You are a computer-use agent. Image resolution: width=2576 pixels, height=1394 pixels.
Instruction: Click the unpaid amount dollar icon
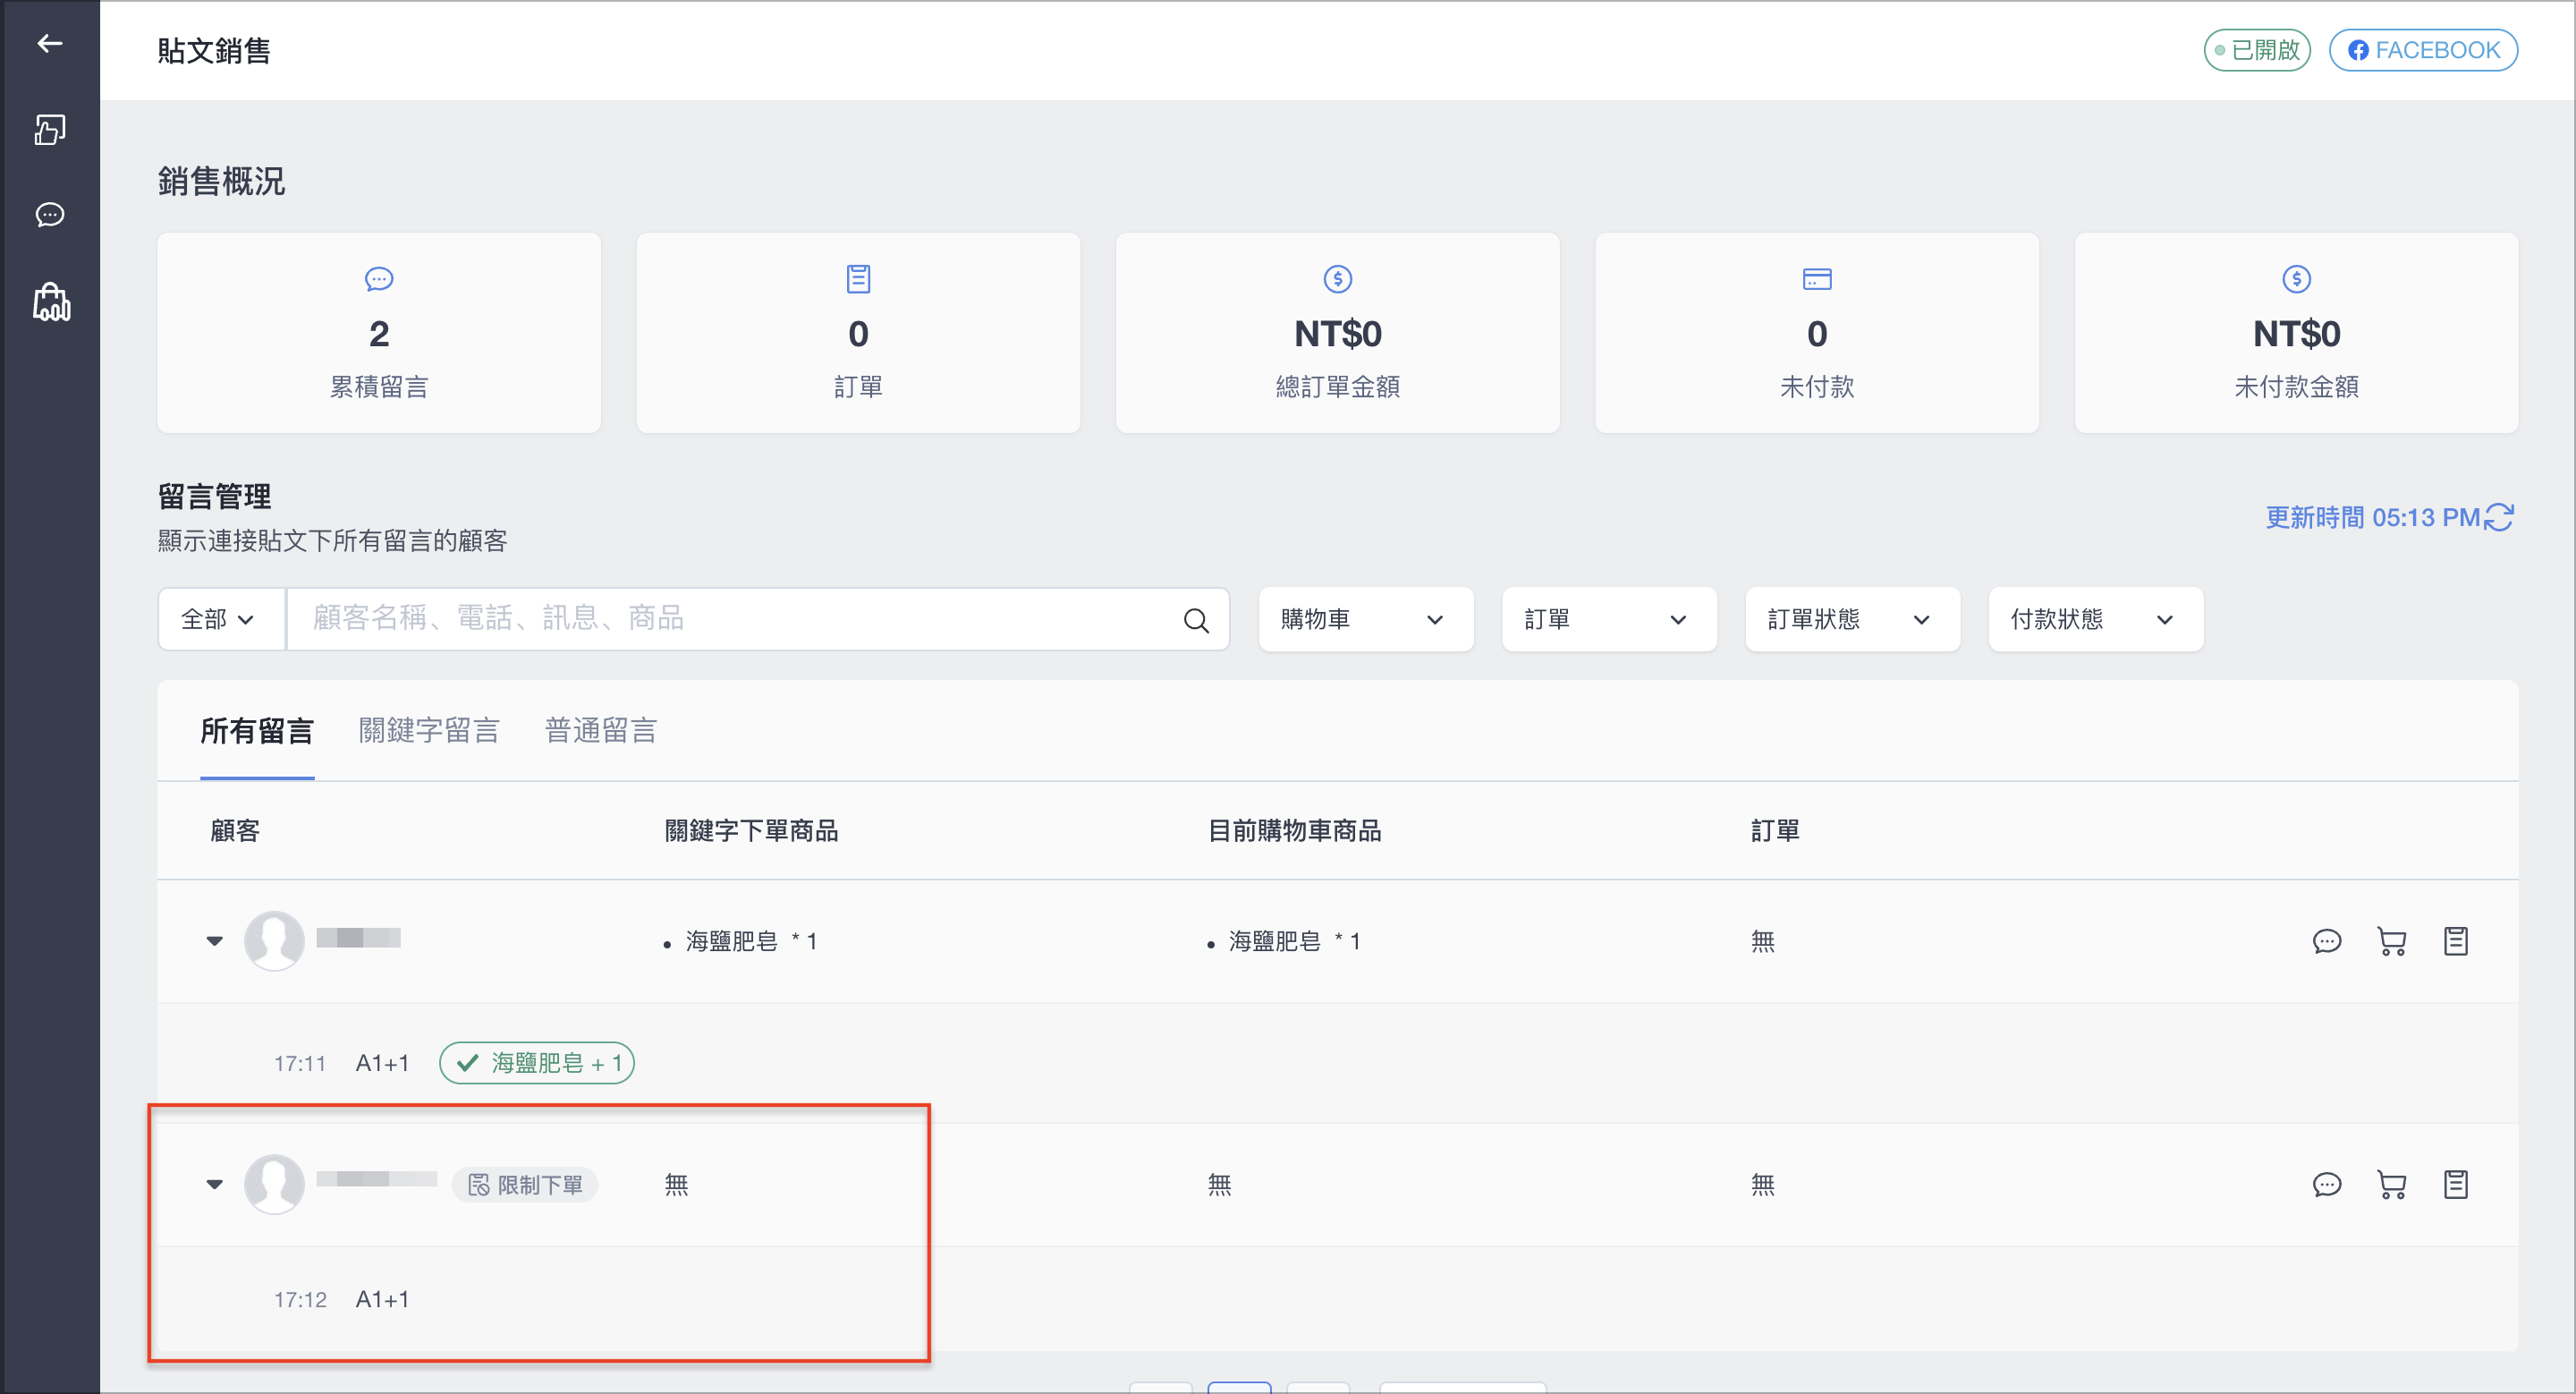(x=2296, y=279)
